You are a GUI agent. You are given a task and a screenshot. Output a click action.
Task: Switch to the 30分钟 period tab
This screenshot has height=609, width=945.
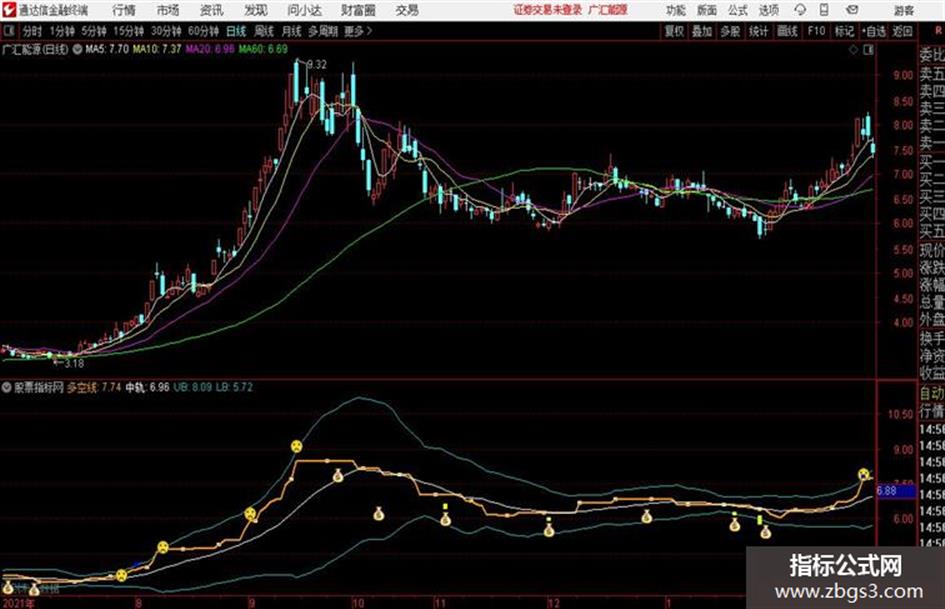pos(166,31)
